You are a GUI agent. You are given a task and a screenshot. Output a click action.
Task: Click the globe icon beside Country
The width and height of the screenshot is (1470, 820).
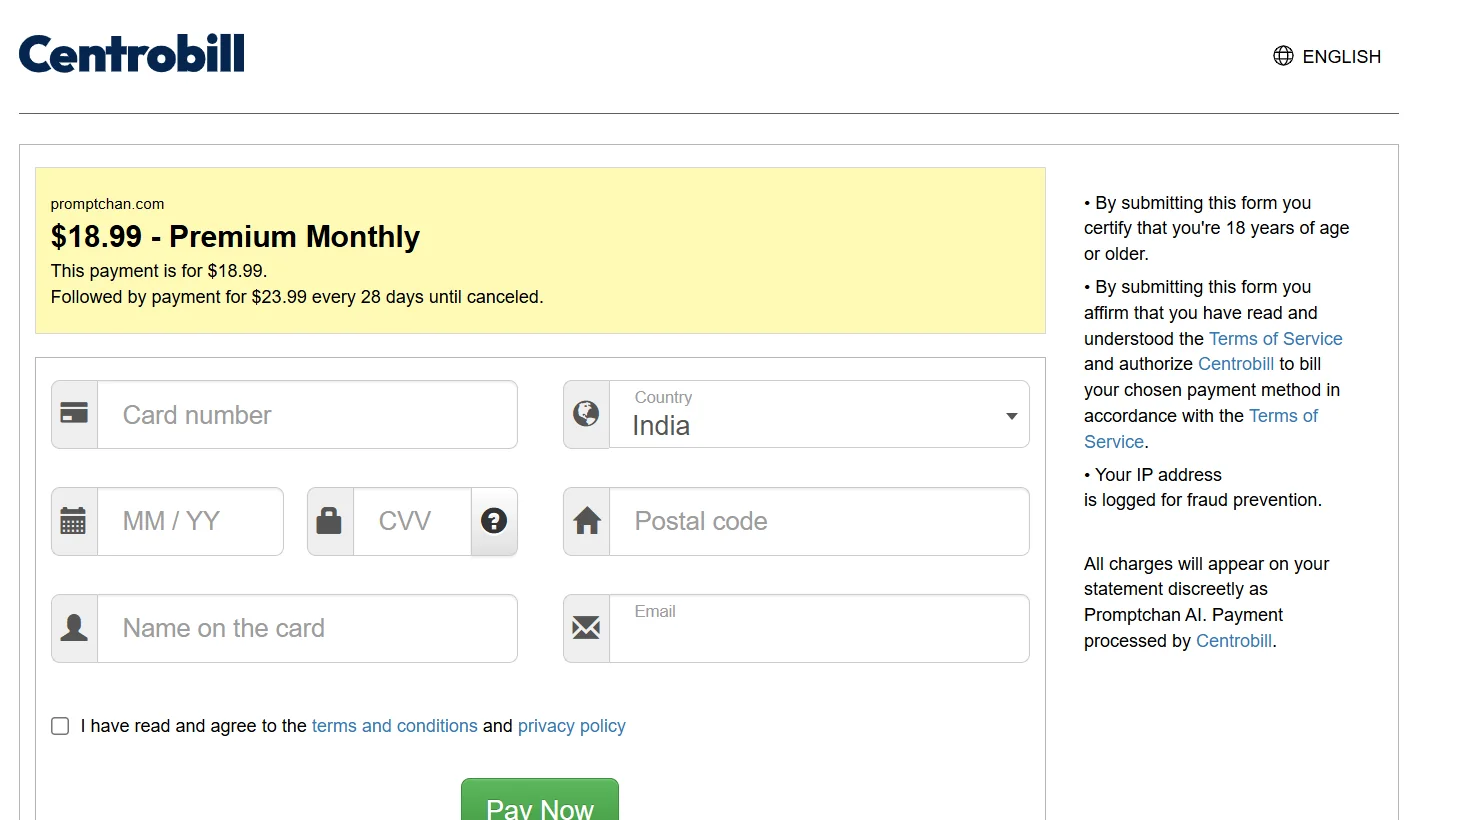(x=586, y=413)
